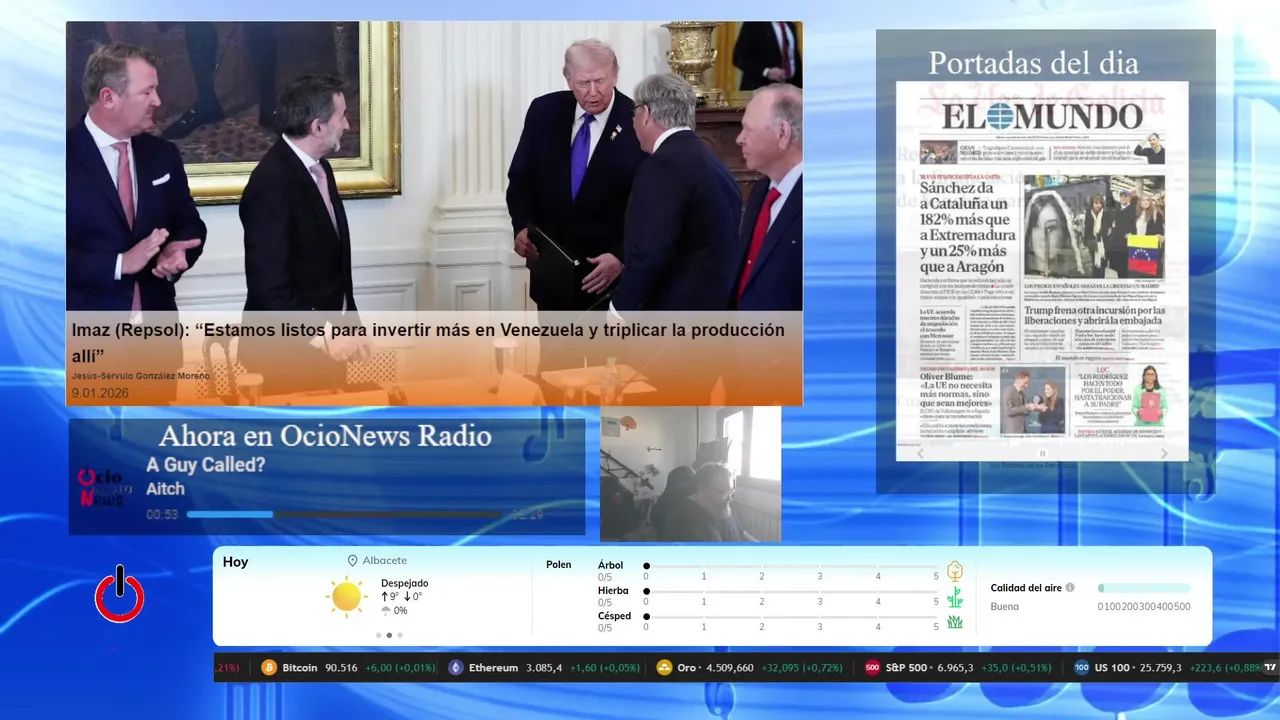1280x720 pixels.
Task: Click the air quality index bar
Action: tap(1144, 588)
